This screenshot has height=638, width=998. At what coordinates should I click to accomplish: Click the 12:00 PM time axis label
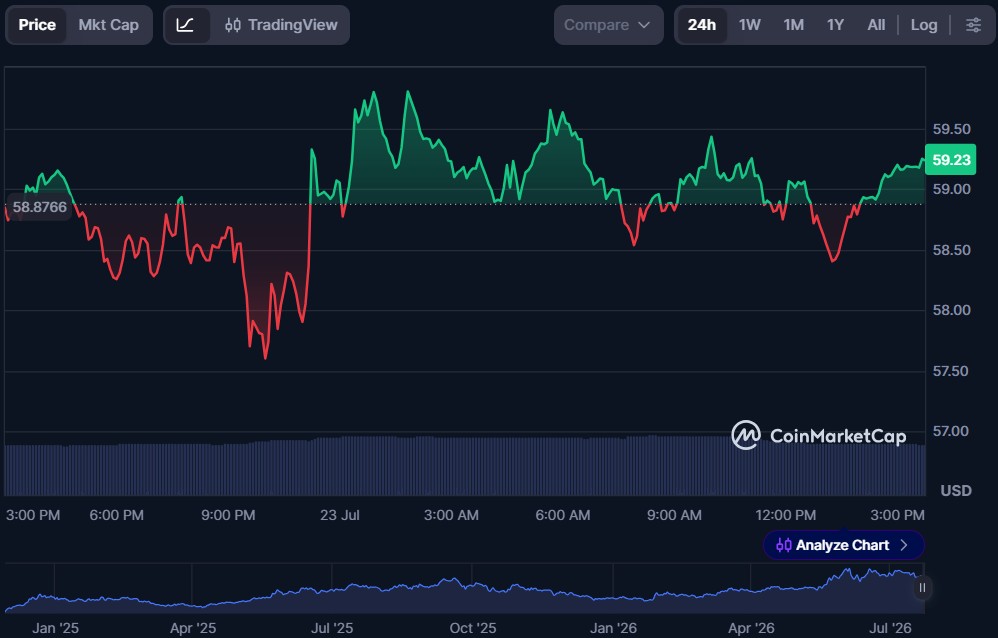tap(785, 515)
